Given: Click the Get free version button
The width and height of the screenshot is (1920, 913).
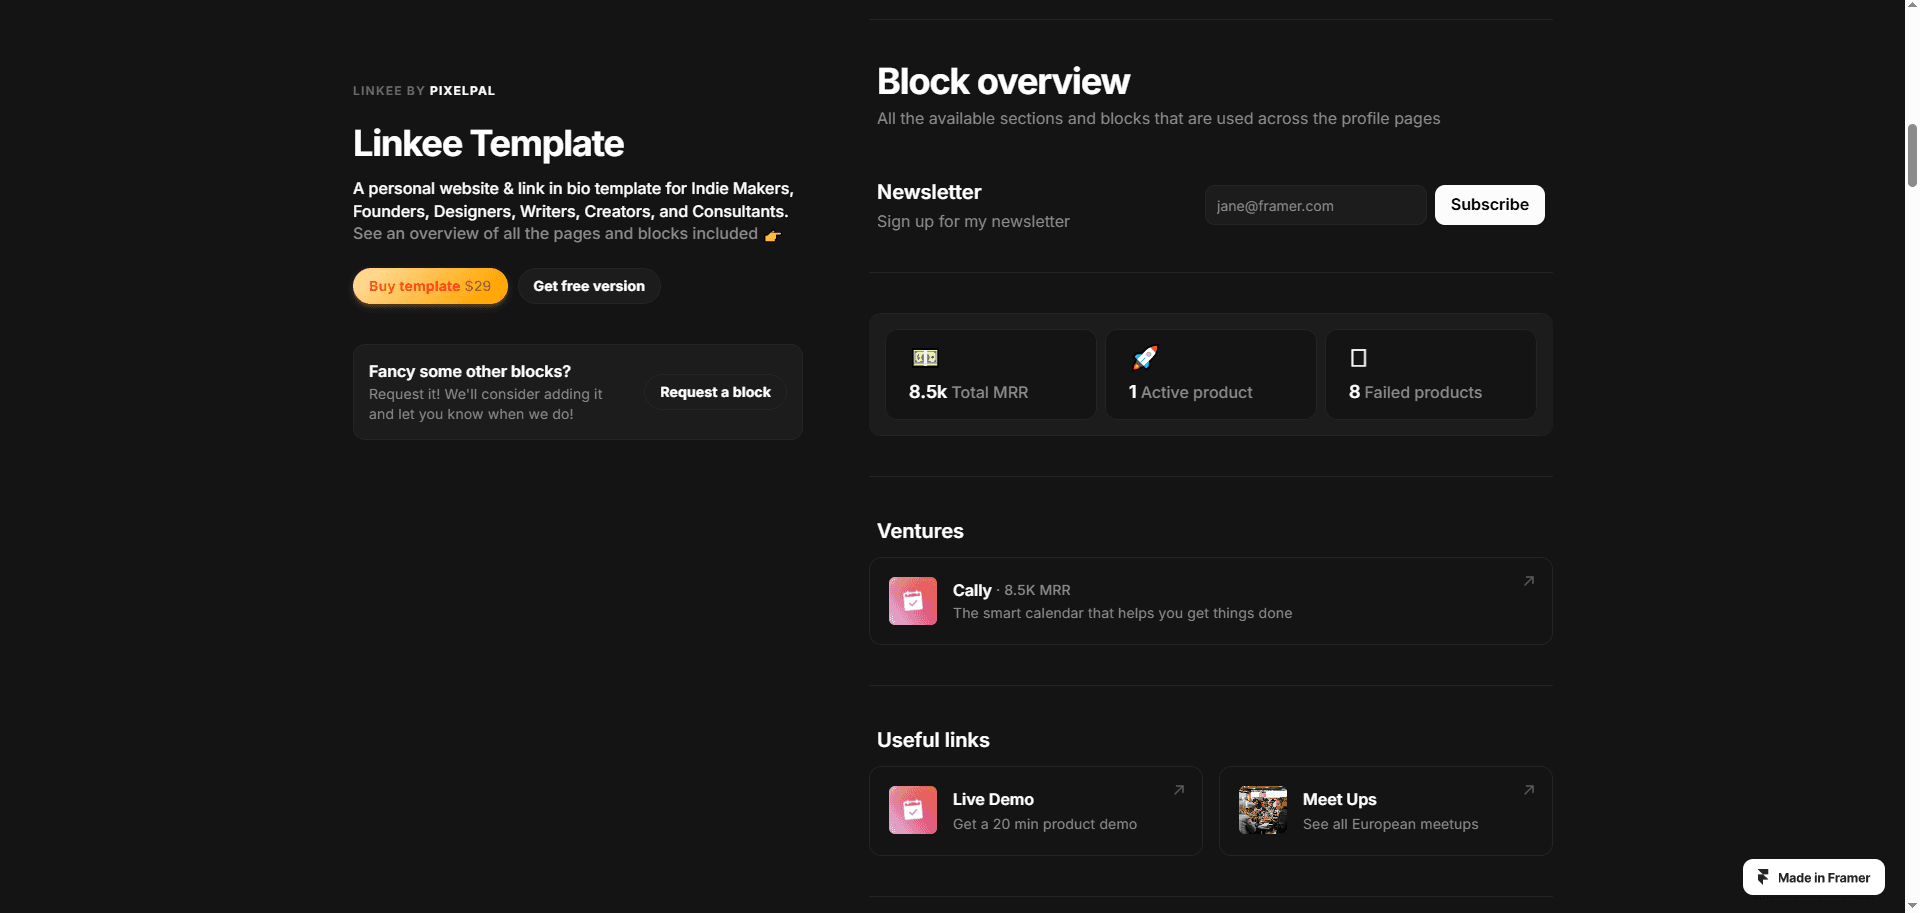Looking at the screenshot, I should 589,286.
